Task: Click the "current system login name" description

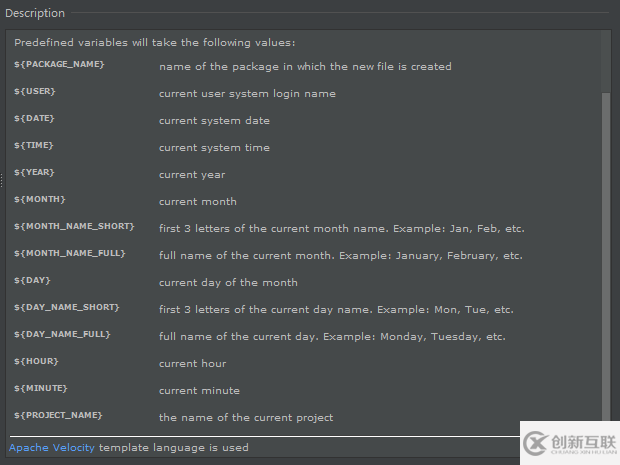Action: [x=247, y=93]
